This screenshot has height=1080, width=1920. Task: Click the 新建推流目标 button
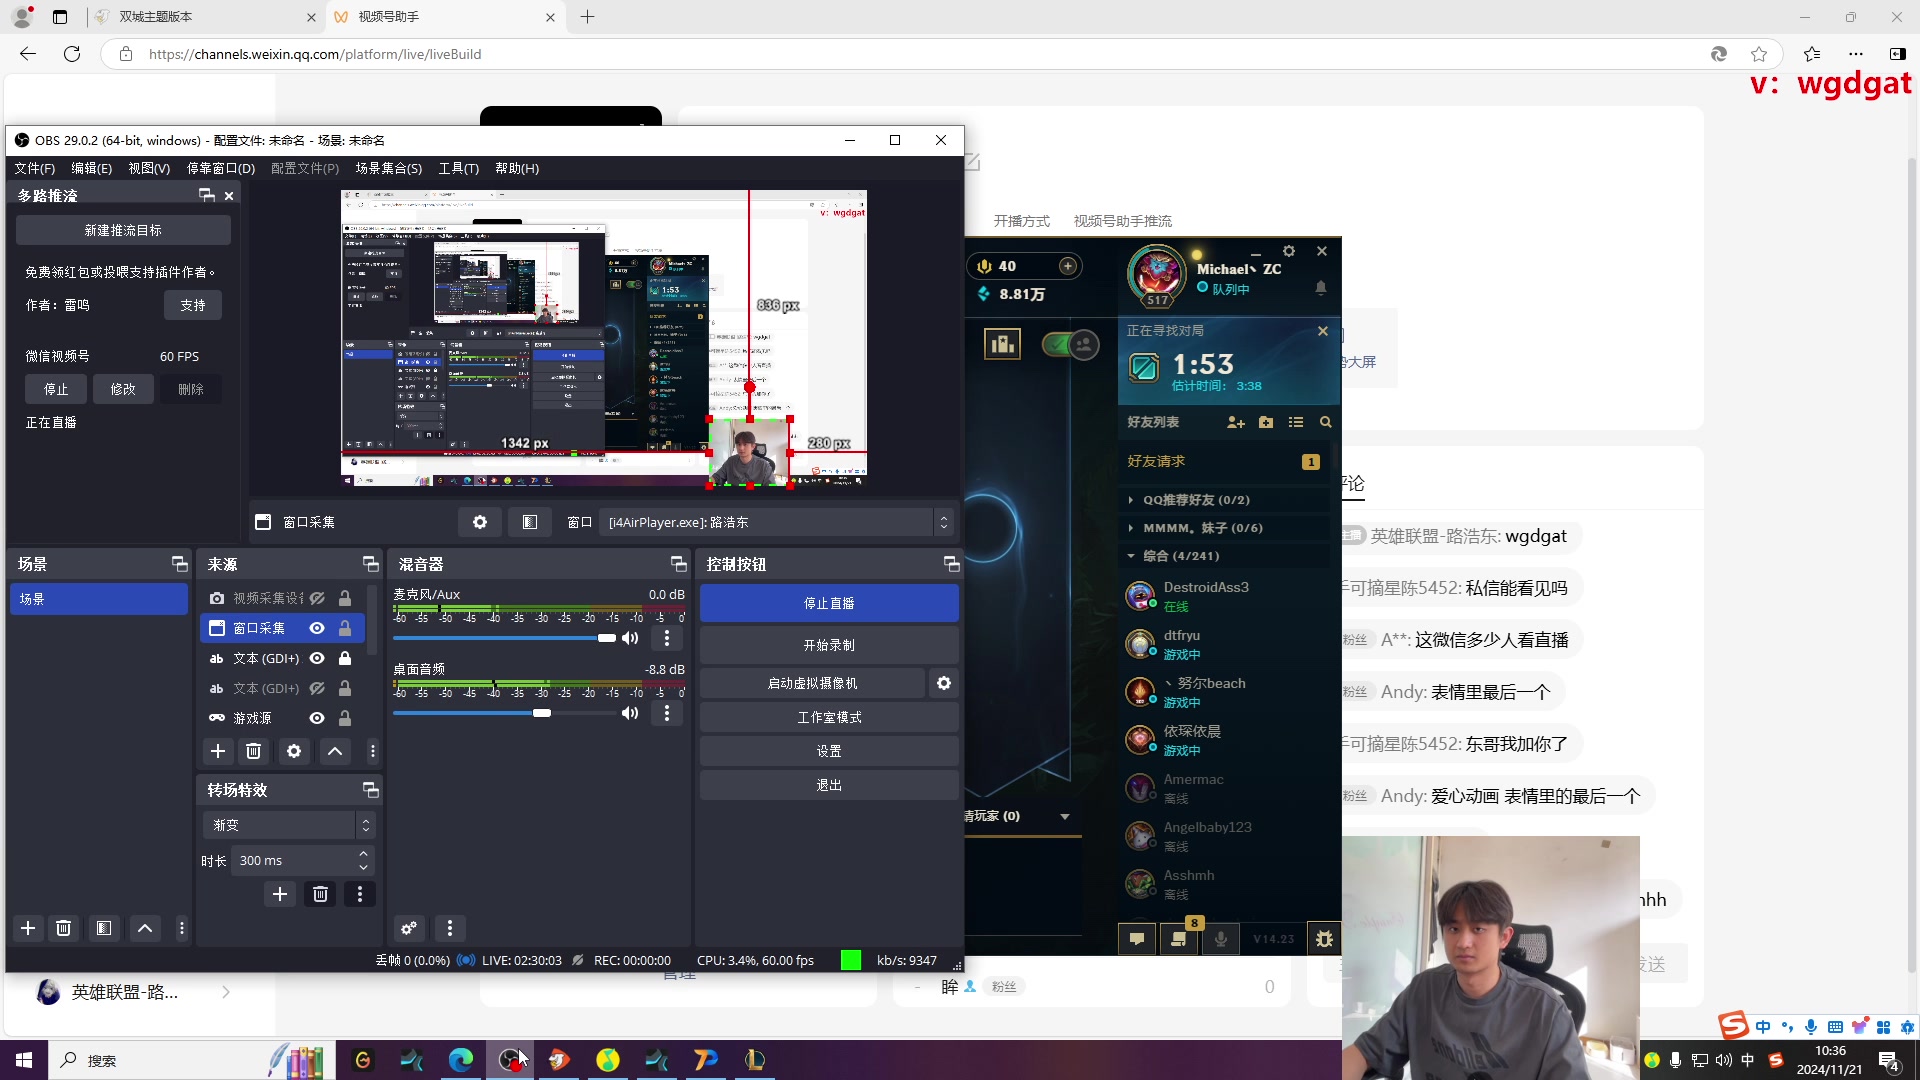click(x=123, y=230)
